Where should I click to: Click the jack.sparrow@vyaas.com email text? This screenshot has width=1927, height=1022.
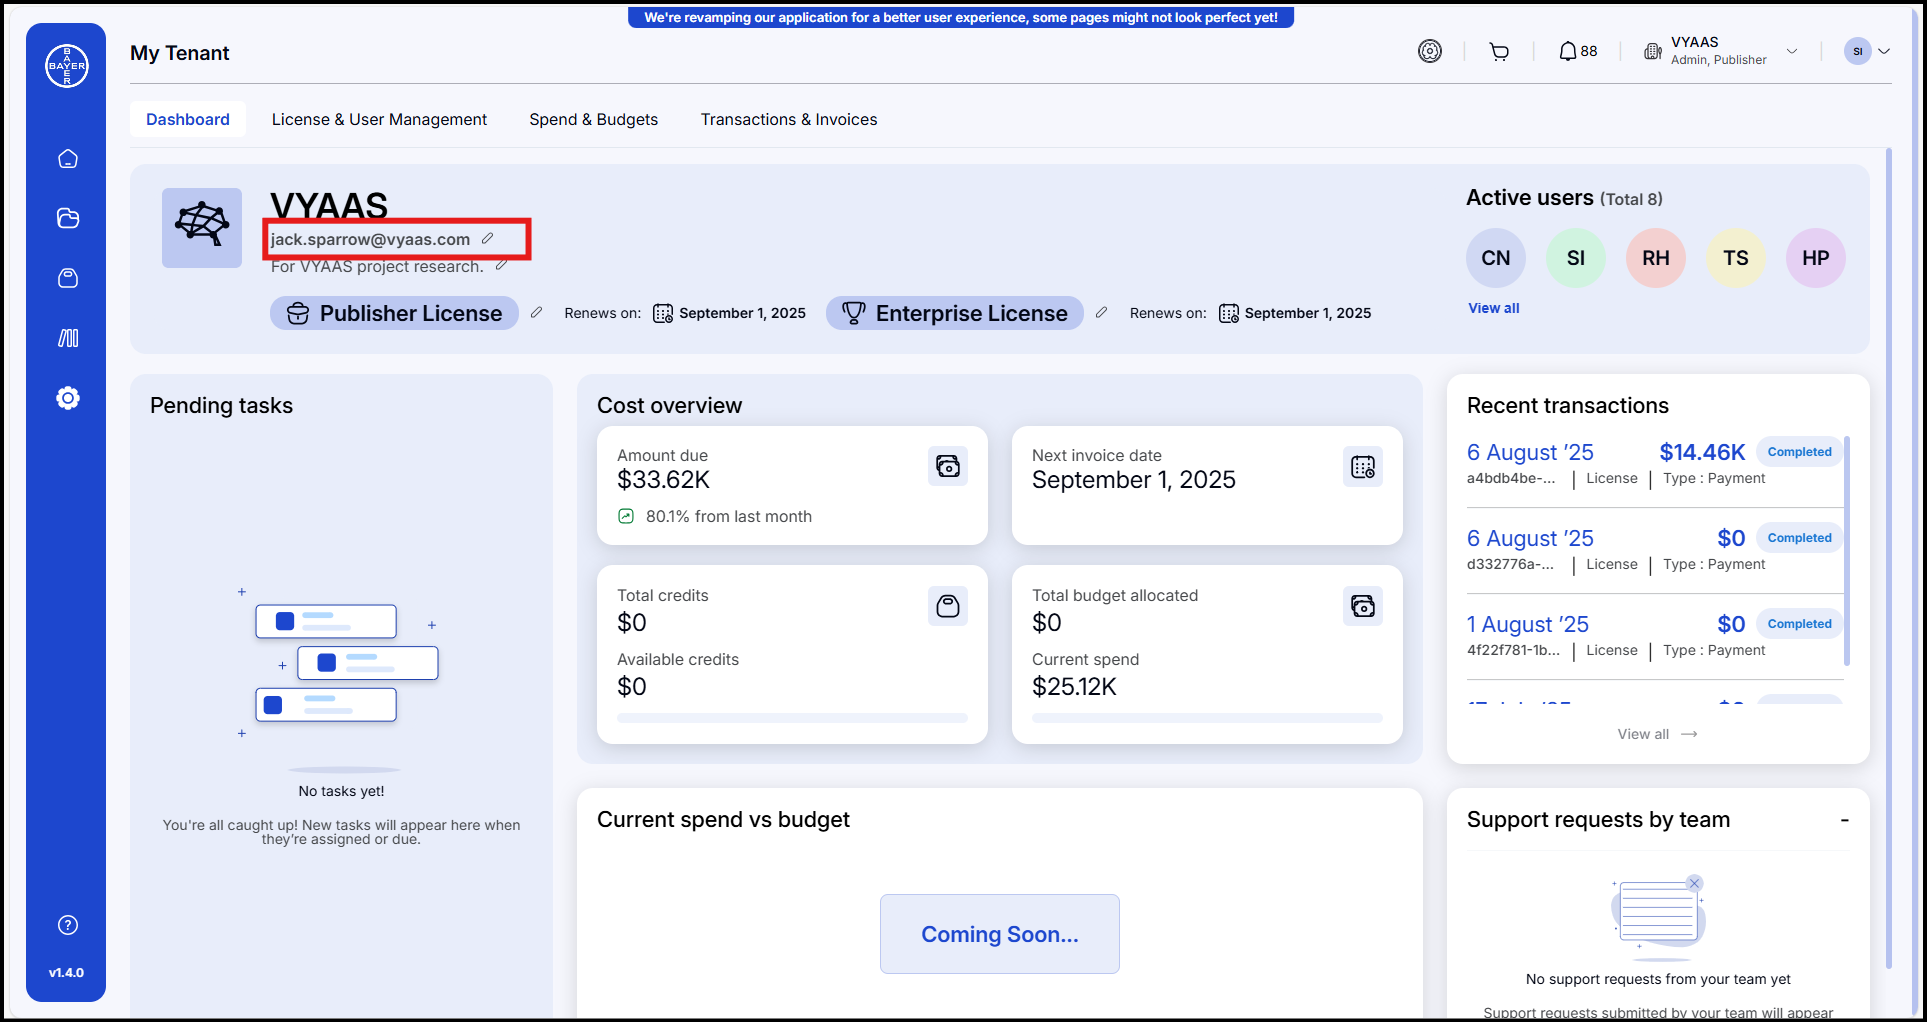click(370, 239)
